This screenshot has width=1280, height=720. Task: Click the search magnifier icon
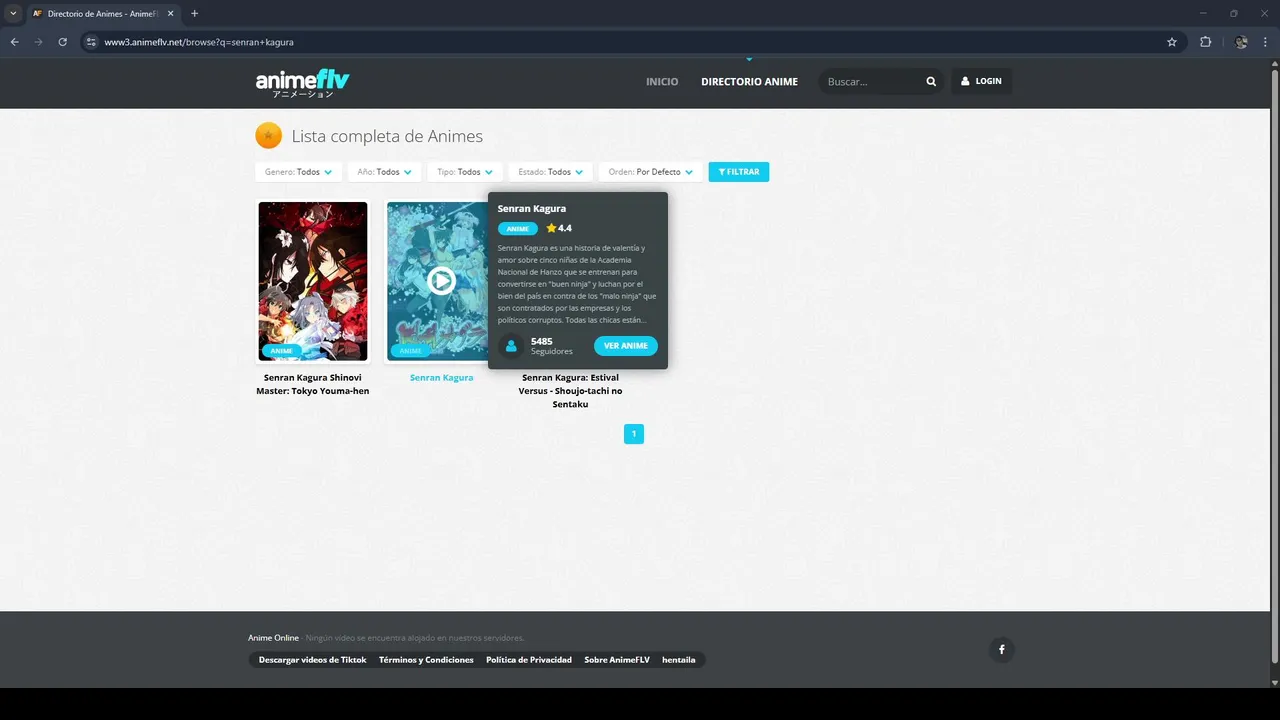click(931, 82)
